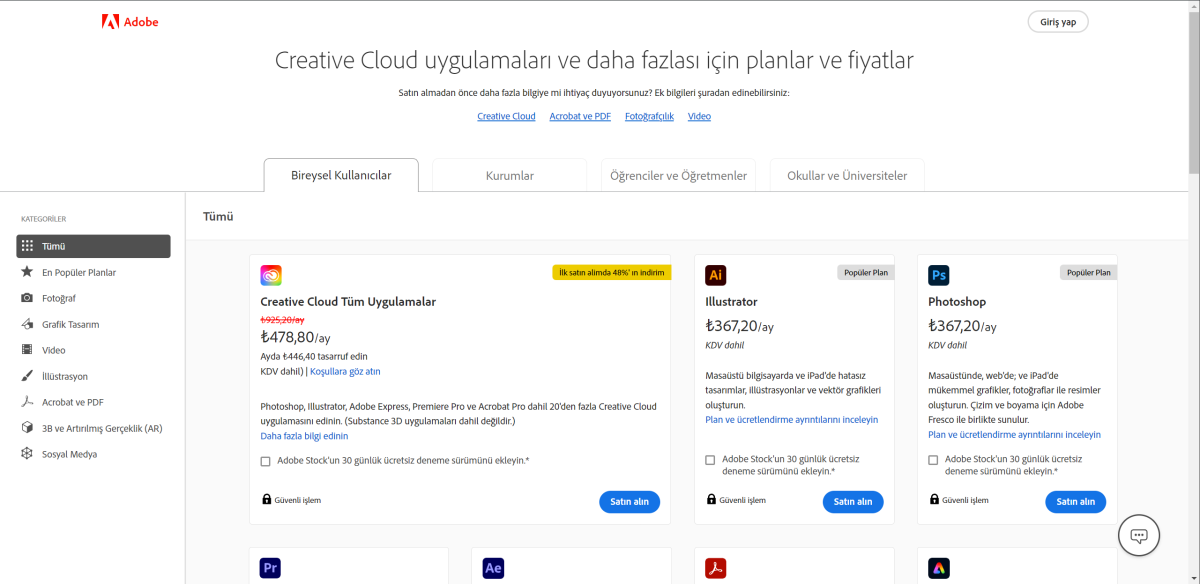Select Sosyal Medya category label
Screen dimensions: 1200x584
[69, 454]
